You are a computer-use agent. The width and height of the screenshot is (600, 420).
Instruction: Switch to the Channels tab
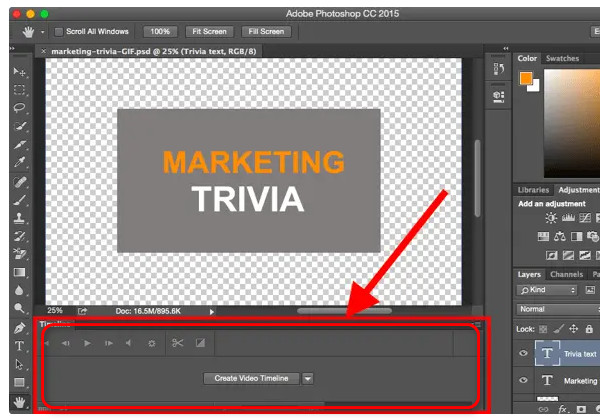[567, 274]
